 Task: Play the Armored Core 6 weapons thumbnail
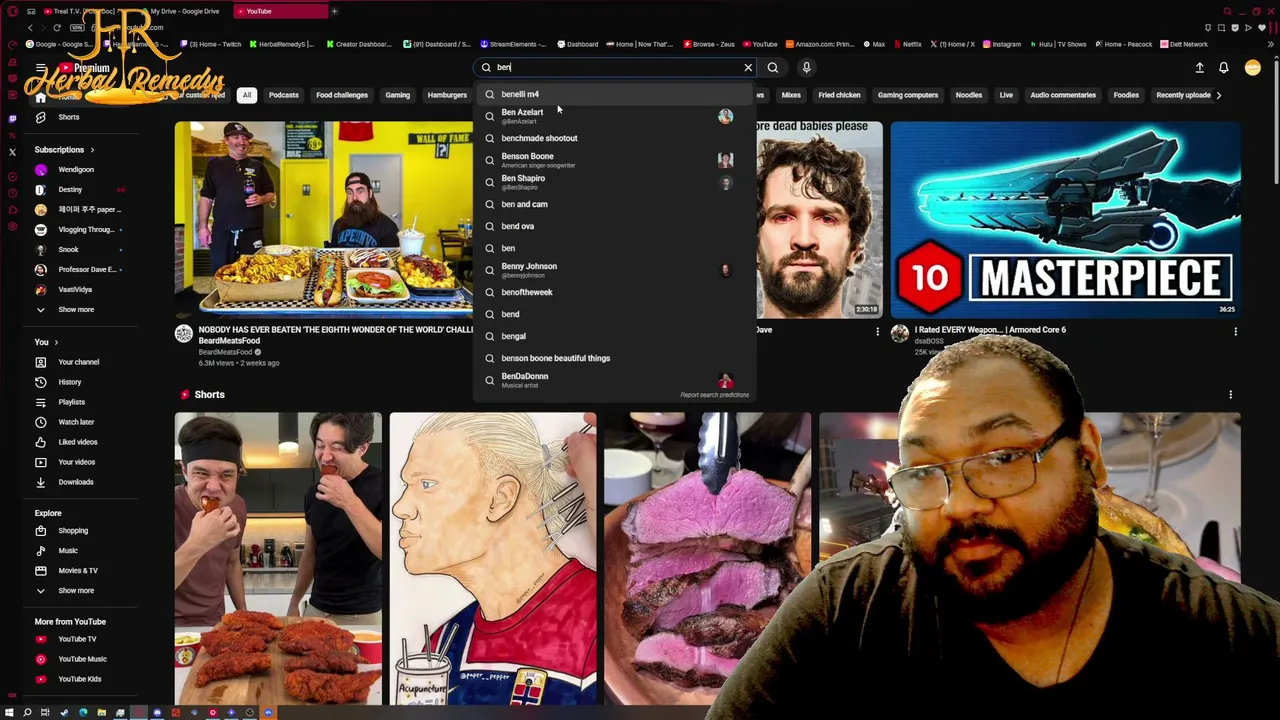(x=1066, y=218)
